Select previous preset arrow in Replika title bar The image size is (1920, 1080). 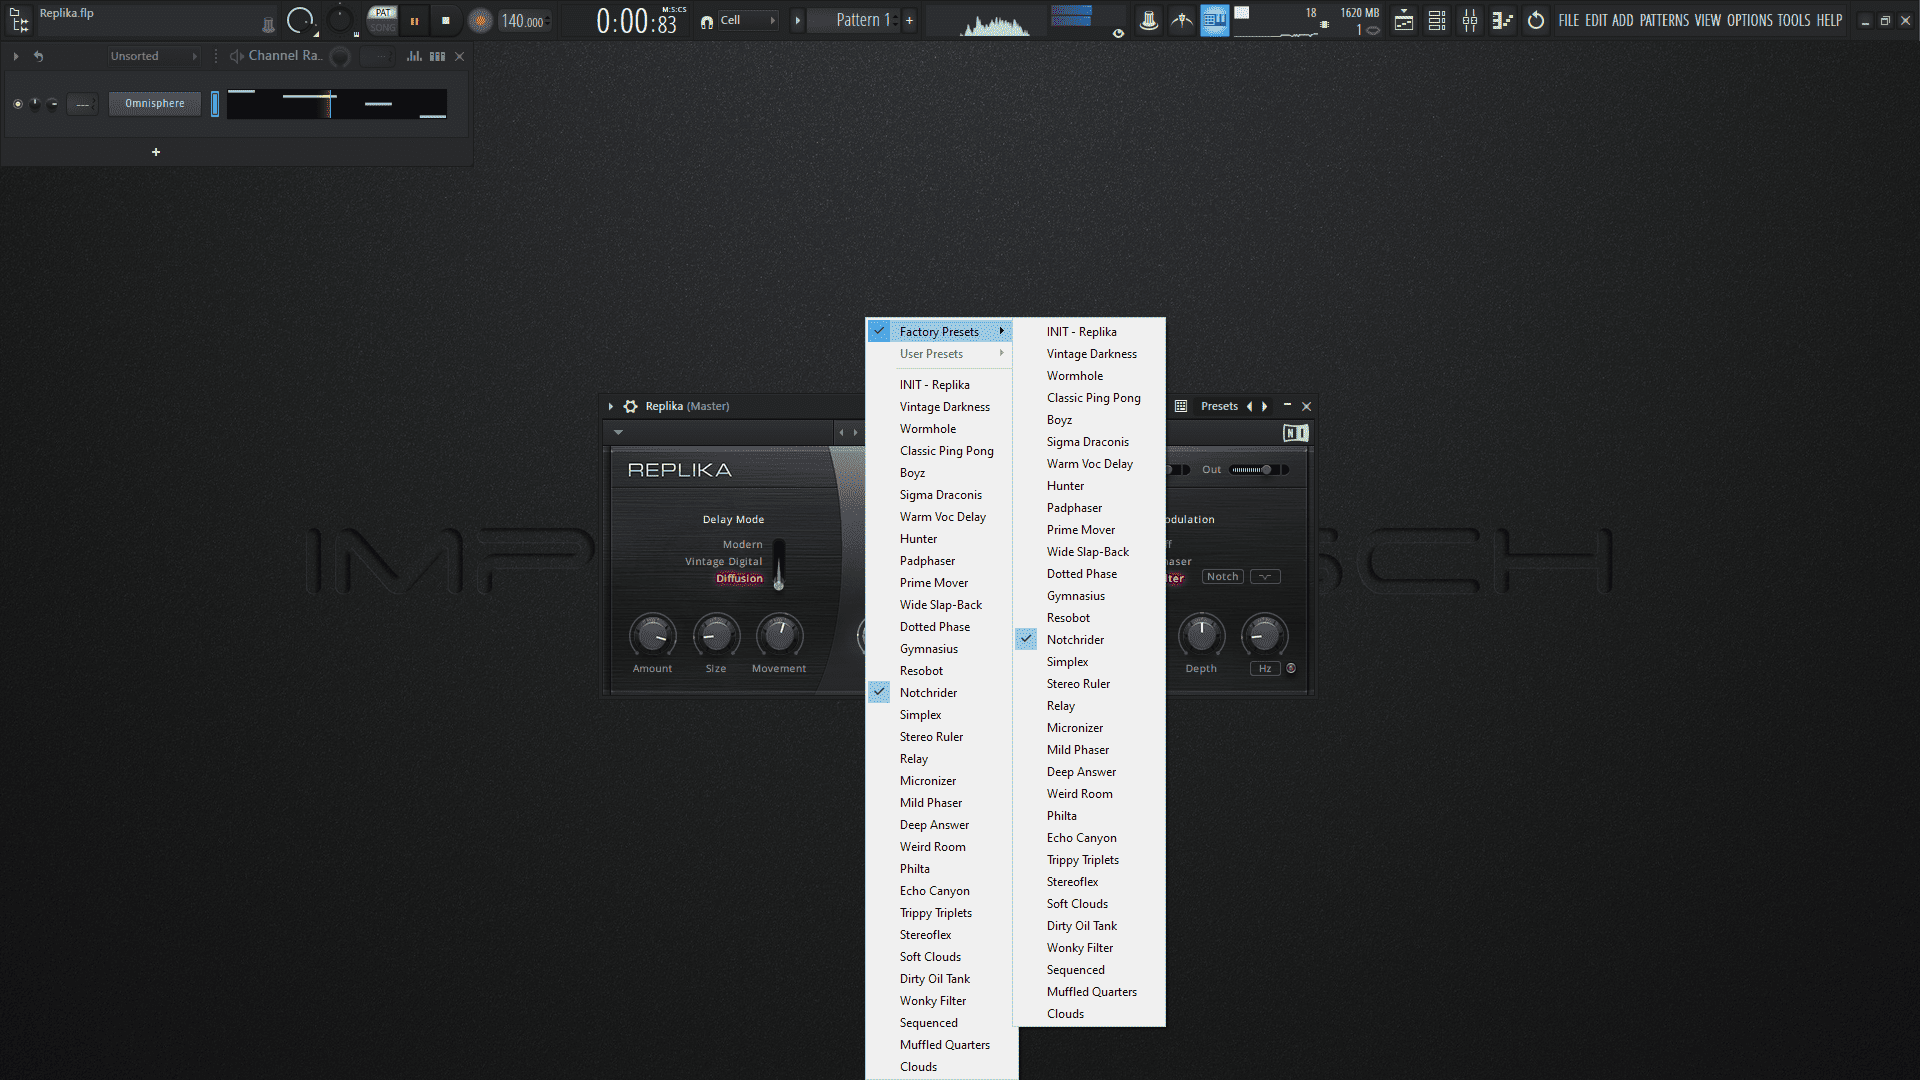pyautogui.click(x=1249, y=406)
